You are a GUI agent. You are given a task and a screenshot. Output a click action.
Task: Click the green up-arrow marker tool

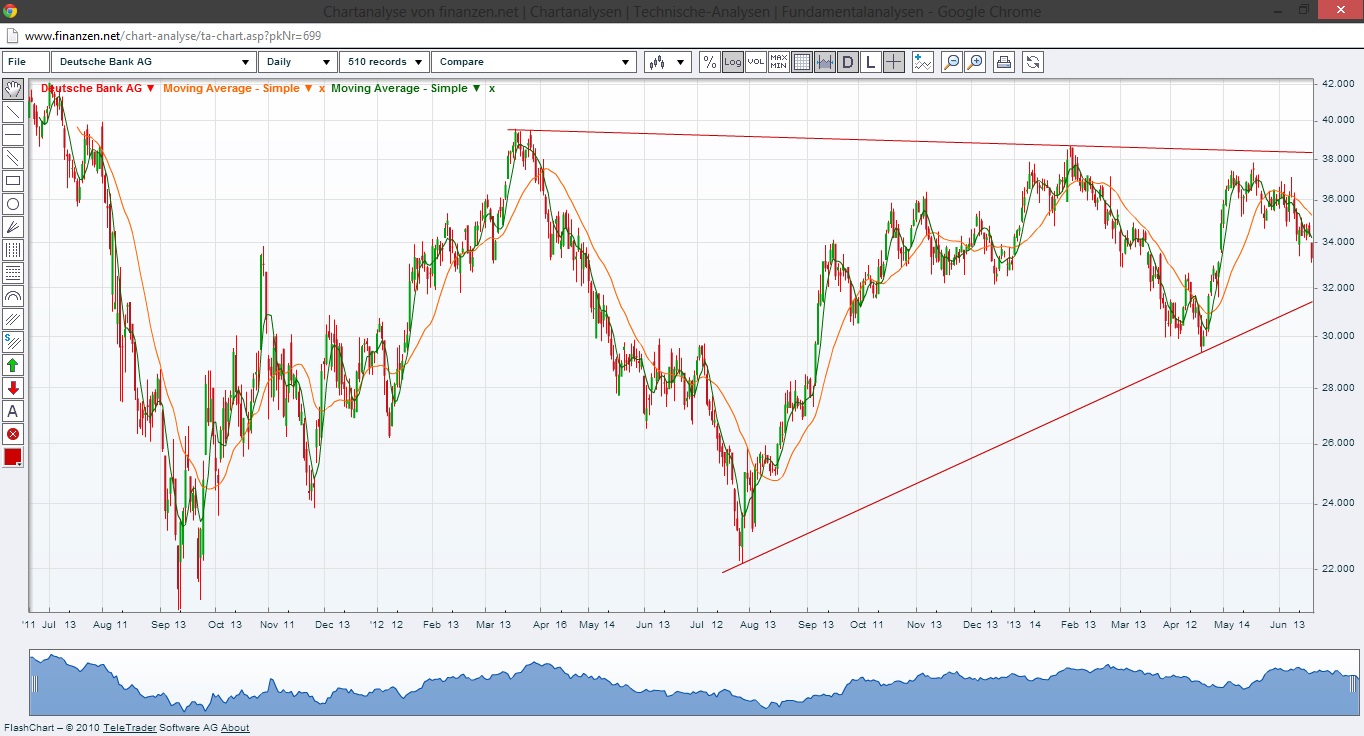[x=13, y=365]
